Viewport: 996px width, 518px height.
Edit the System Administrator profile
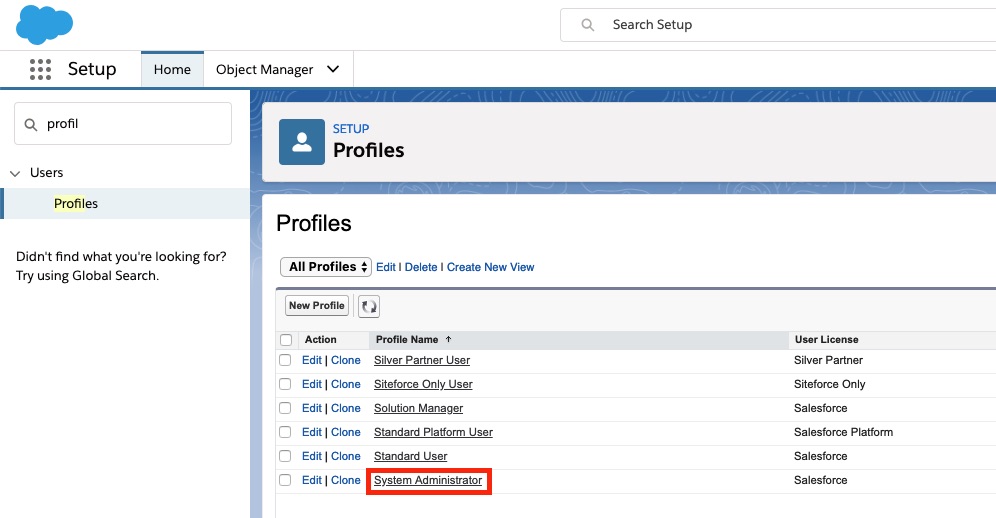(x=312, y=480)
